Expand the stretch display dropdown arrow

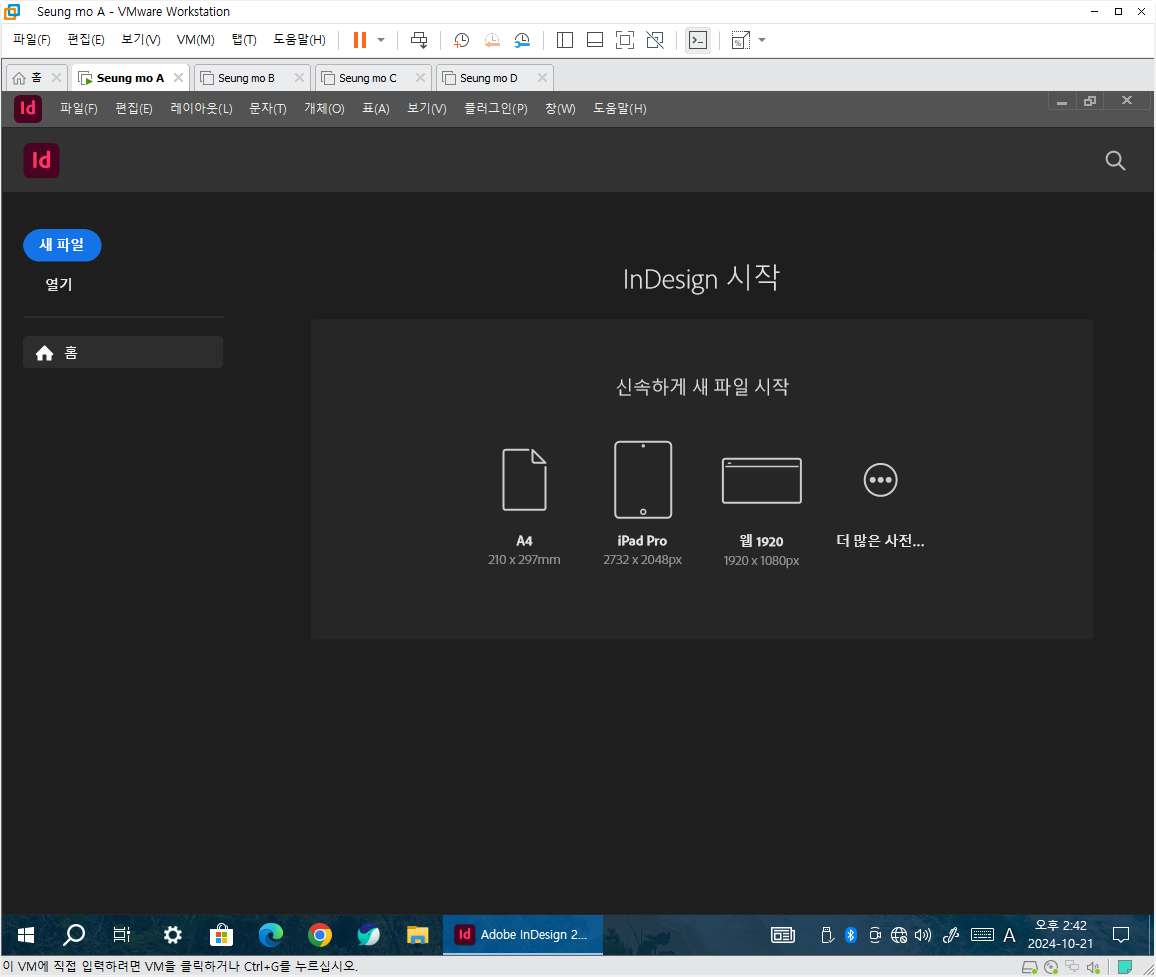(762, 40)
